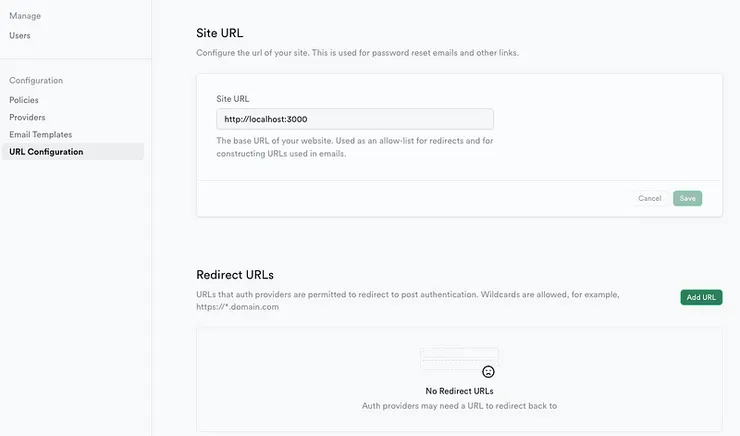Click the sad face empty-state icon
740x436 pixels.
point(488,371)
